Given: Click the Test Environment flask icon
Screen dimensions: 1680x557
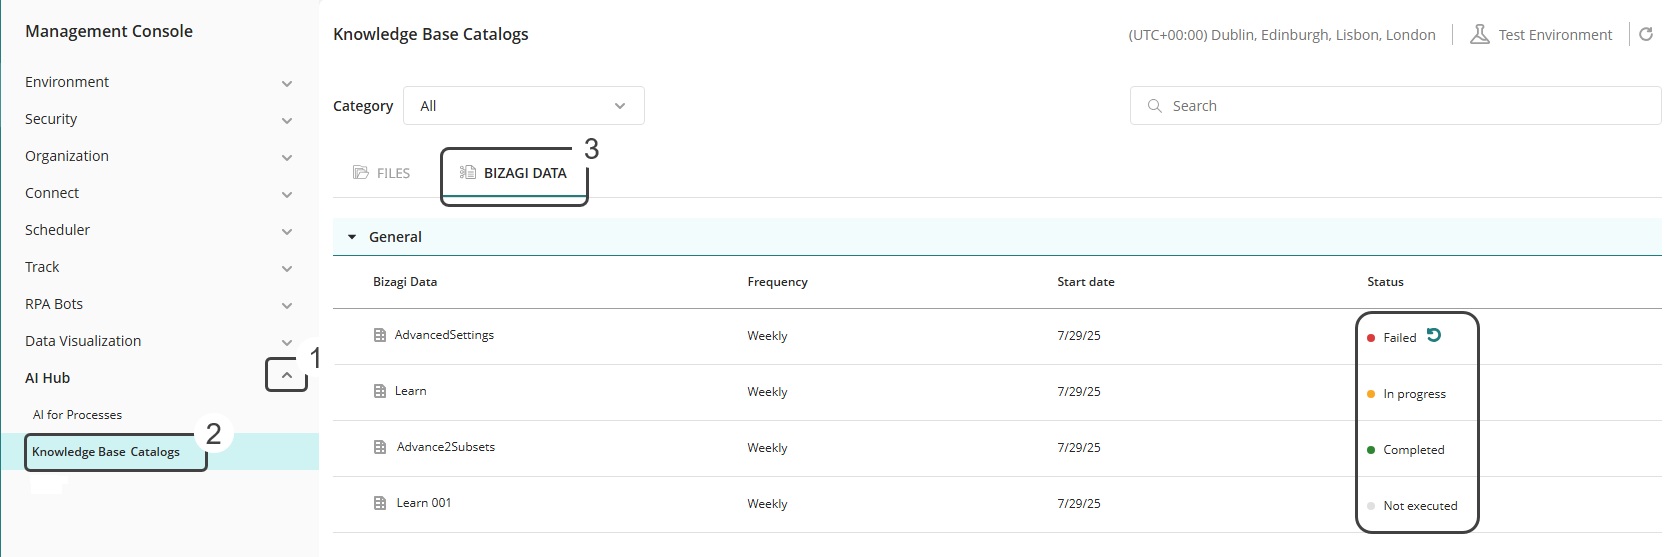Looking at the screenshot, I should pyautogui.click(x=1479, y=35).
